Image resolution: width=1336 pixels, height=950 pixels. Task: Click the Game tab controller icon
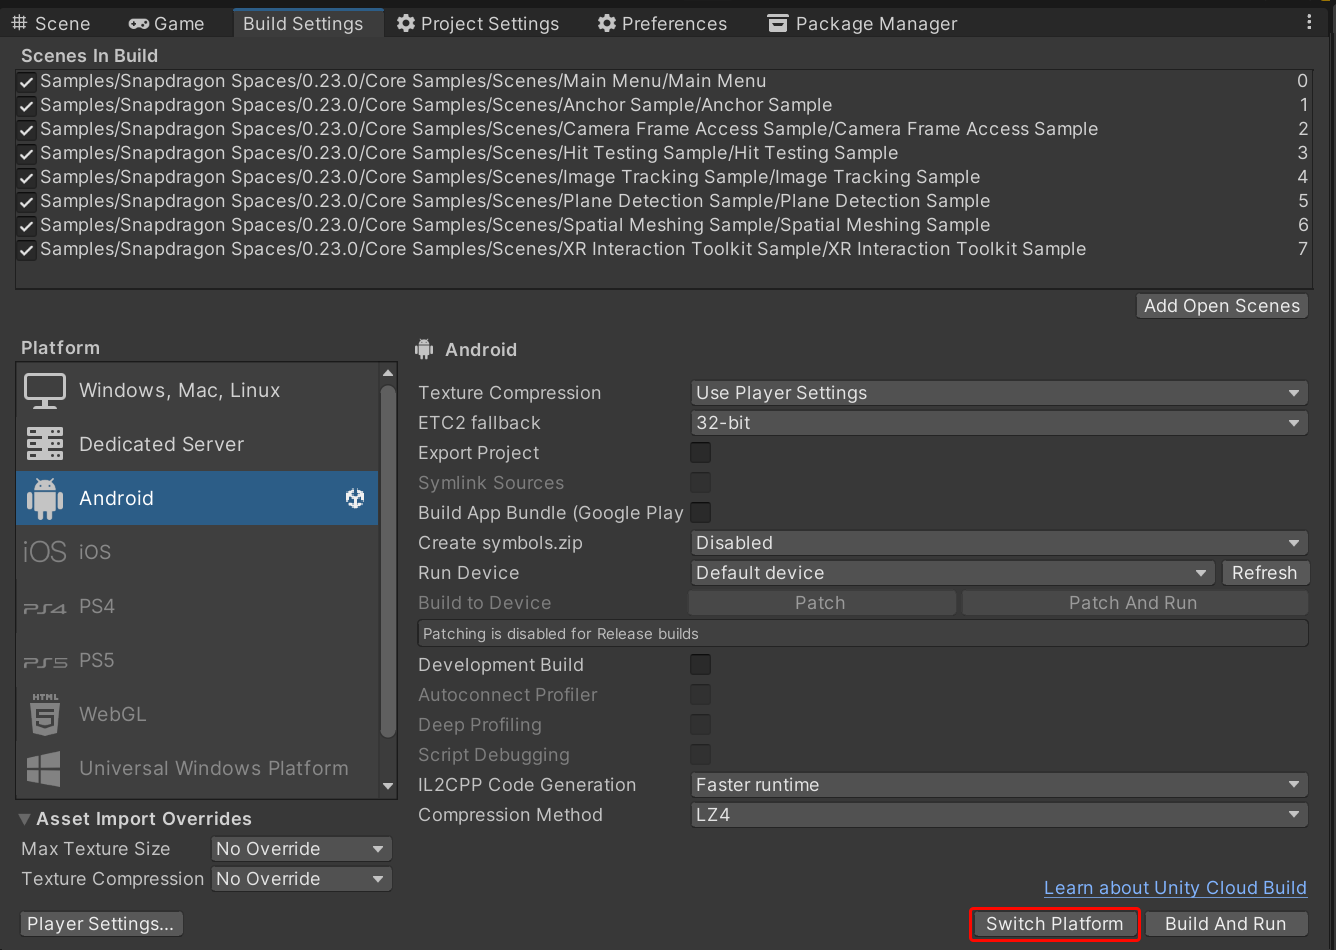pyautogui.click(x=139, y=23)
